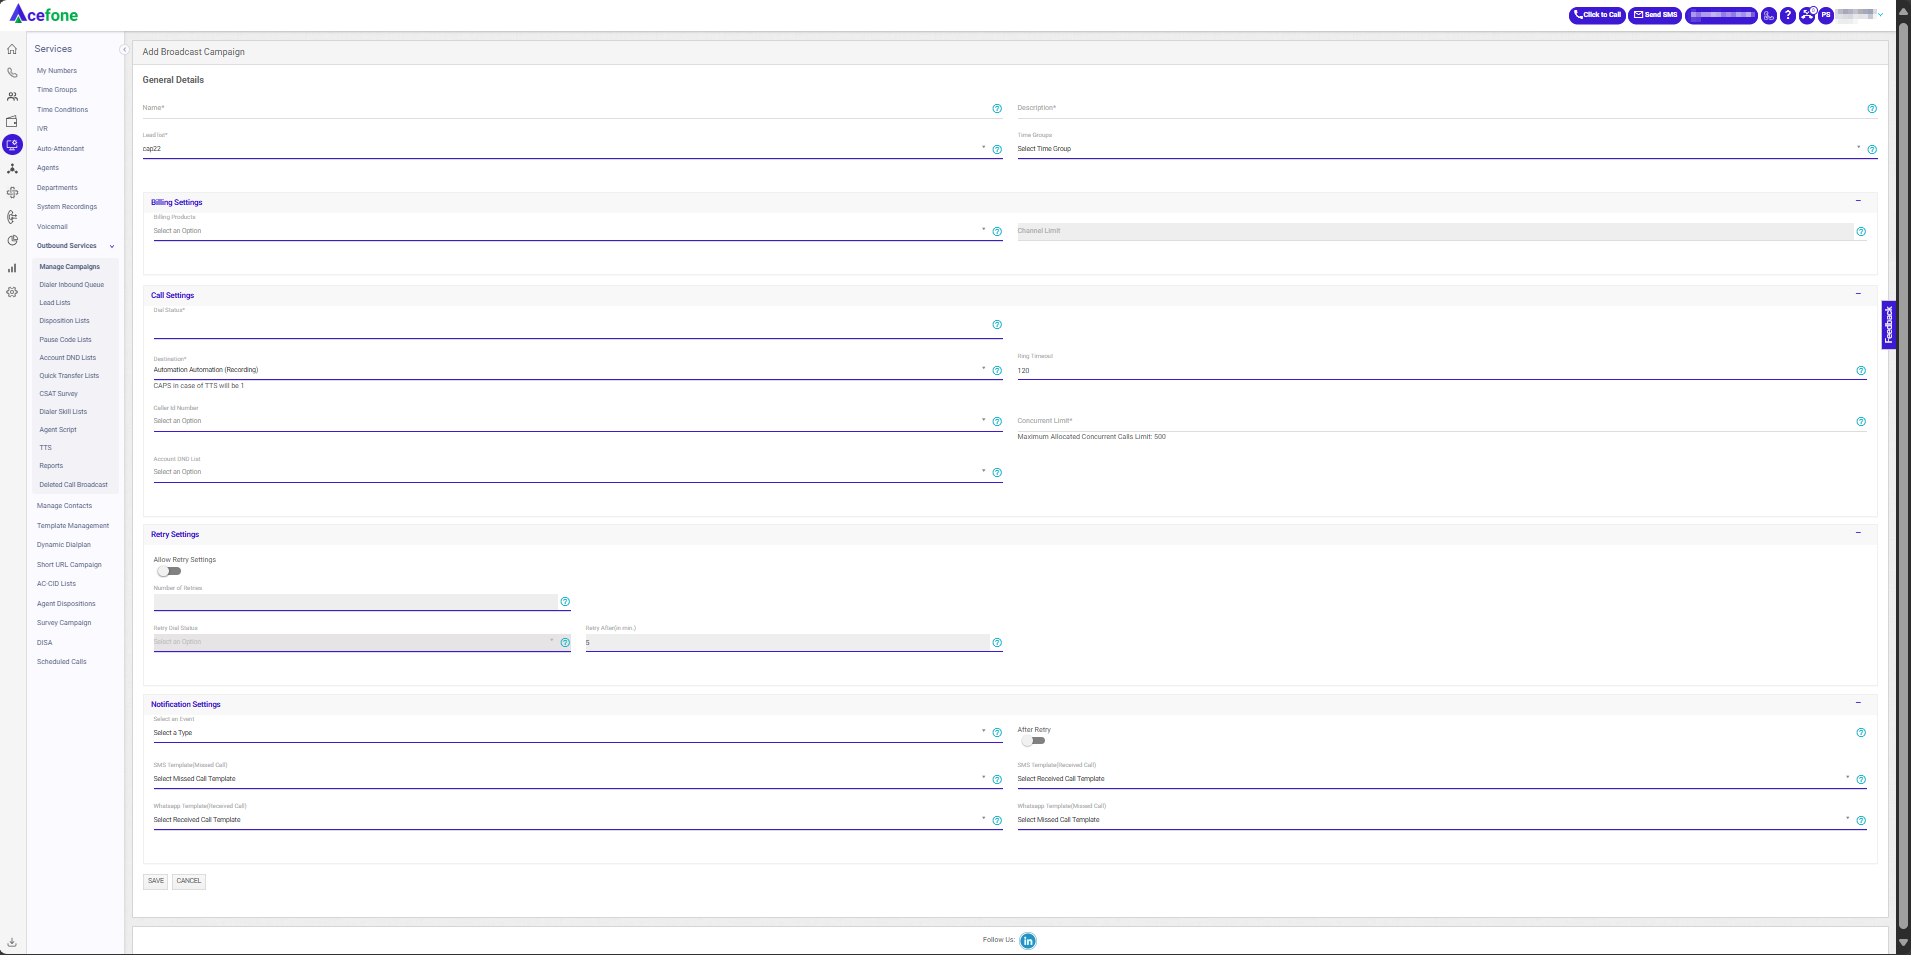Open the missed calls icon with badge

(x=1807, y=15)
